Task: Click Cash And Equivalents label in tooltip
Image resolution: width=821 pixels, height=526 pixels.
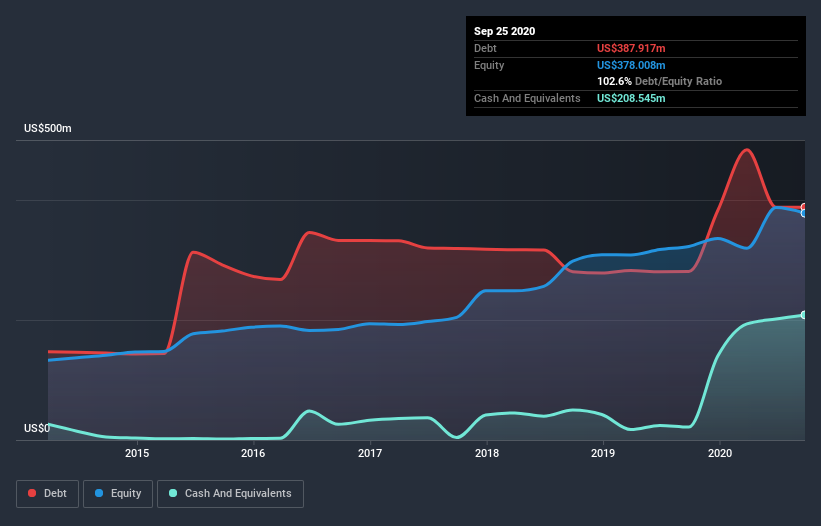Action: 527,98
